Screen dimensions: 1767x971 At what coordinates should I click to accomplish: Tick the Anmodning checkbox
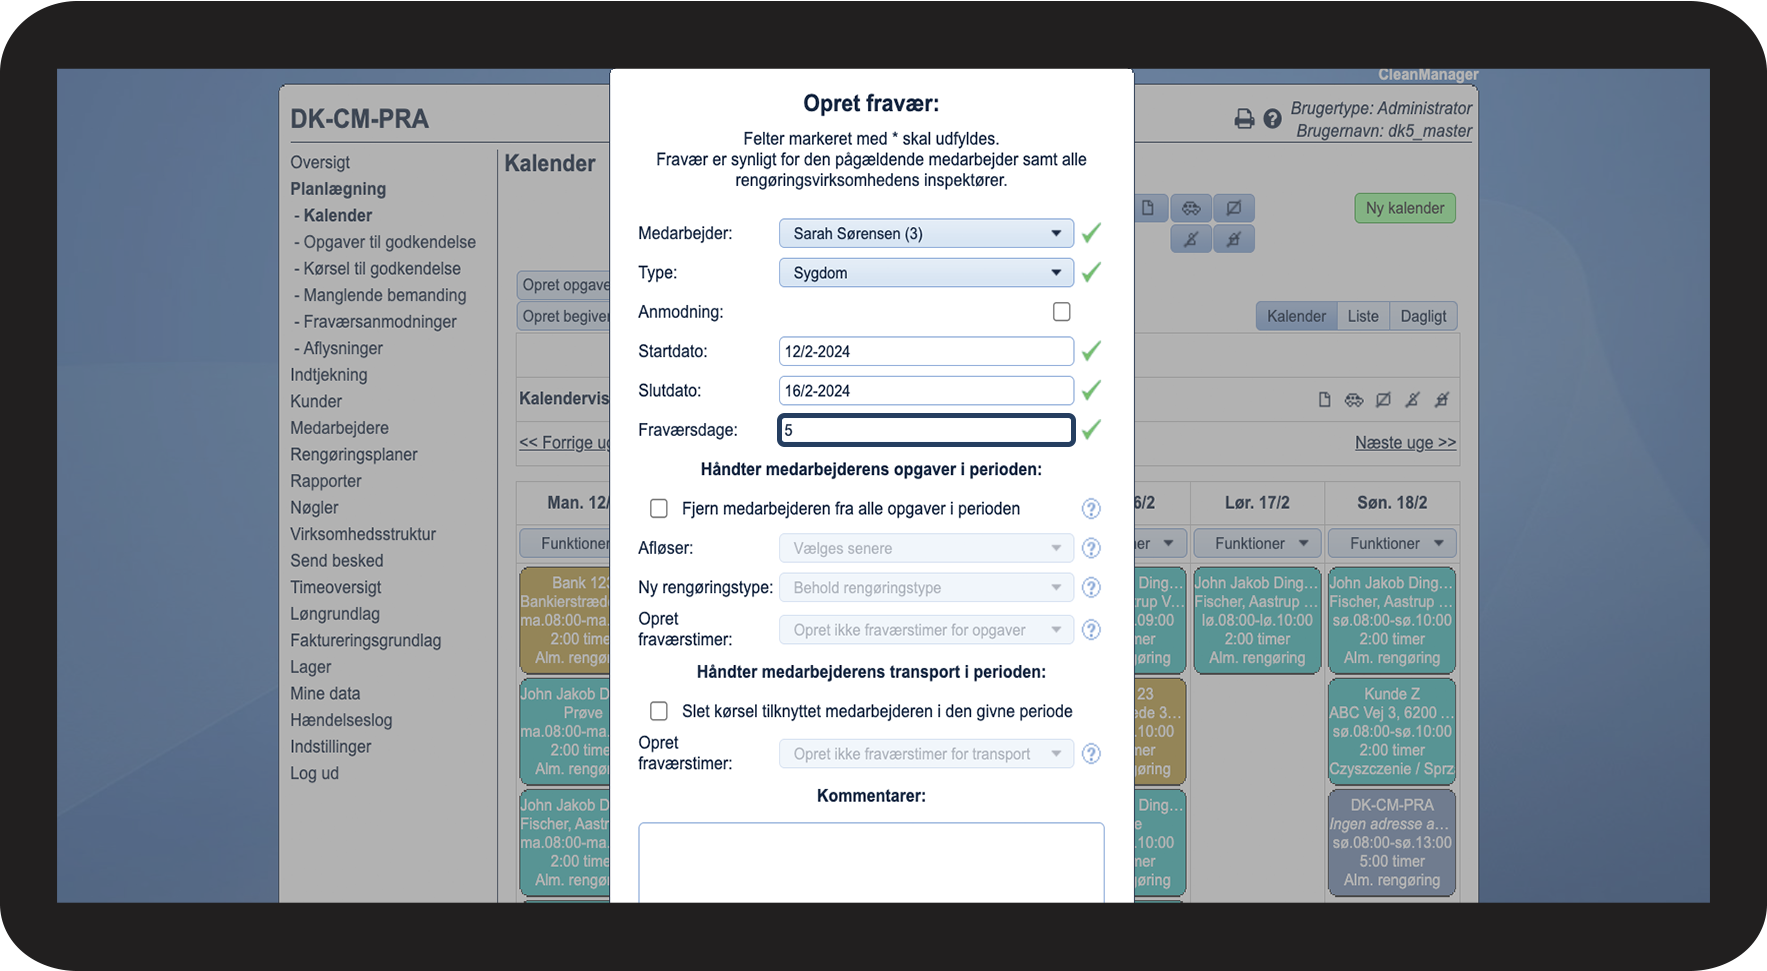tap(1062, 312)
